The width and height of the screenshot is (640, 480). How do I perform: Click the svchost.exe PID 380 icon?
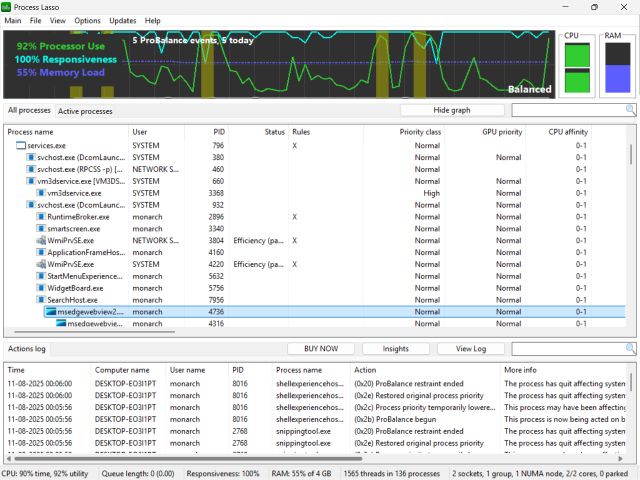(x=31, y=157)
